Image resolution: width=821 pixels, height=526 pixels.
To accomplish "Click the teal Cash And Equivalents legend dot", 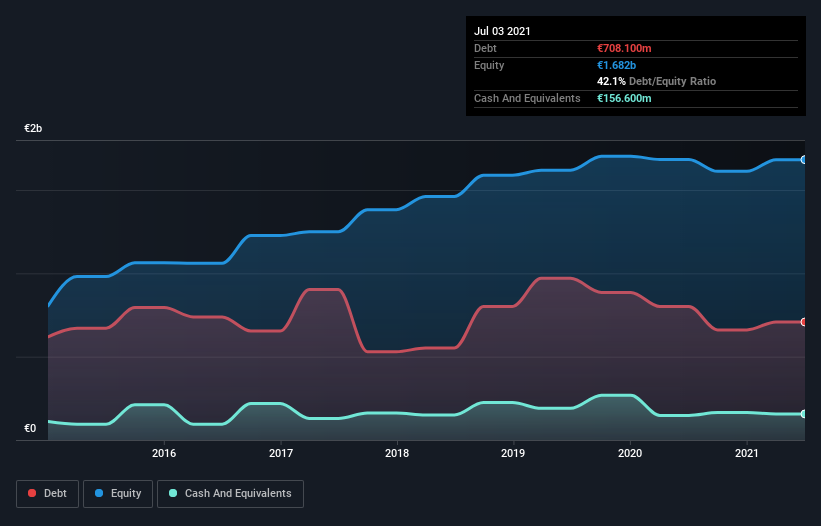I will pyautogui.click(x=173, y=493).
